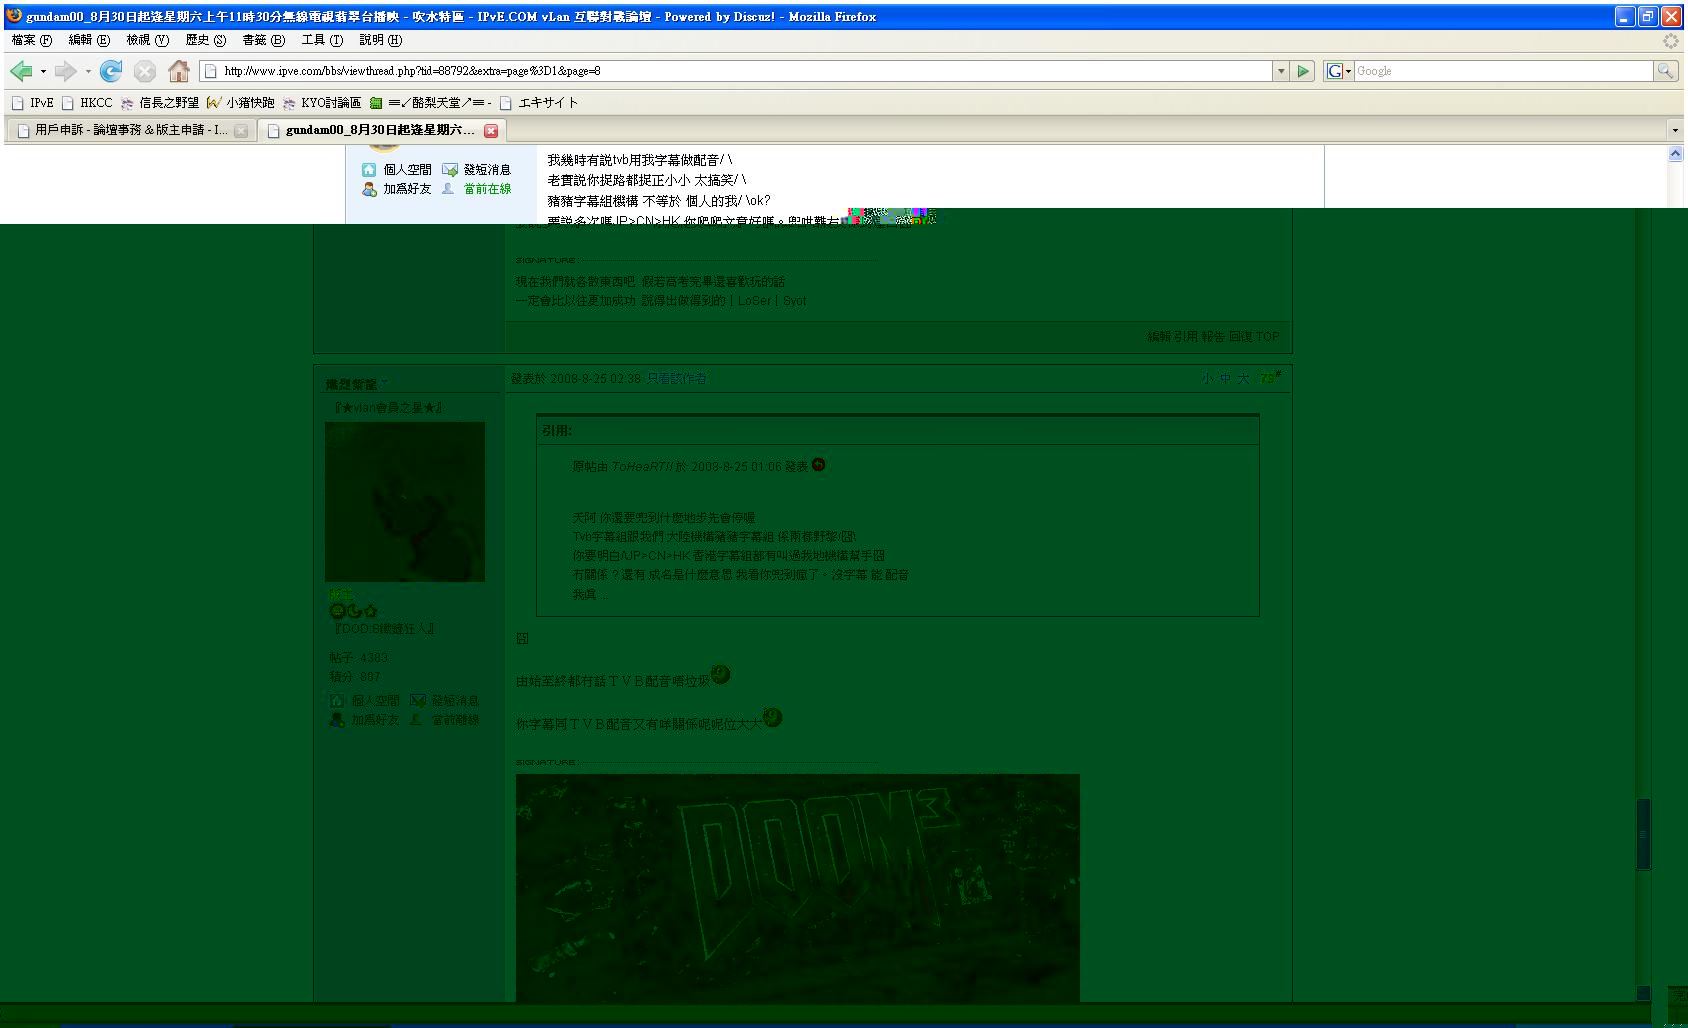Open the KYO討論區 bookmark
The height and width of the screenshot is (1028, 1688).
[320, 102]
